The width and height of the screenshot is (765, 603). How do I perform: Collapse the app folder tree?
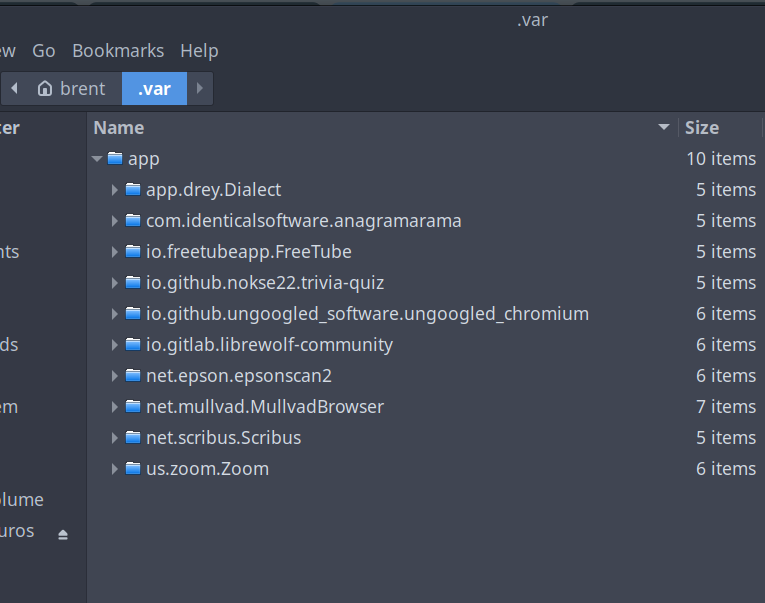(97, 158)
